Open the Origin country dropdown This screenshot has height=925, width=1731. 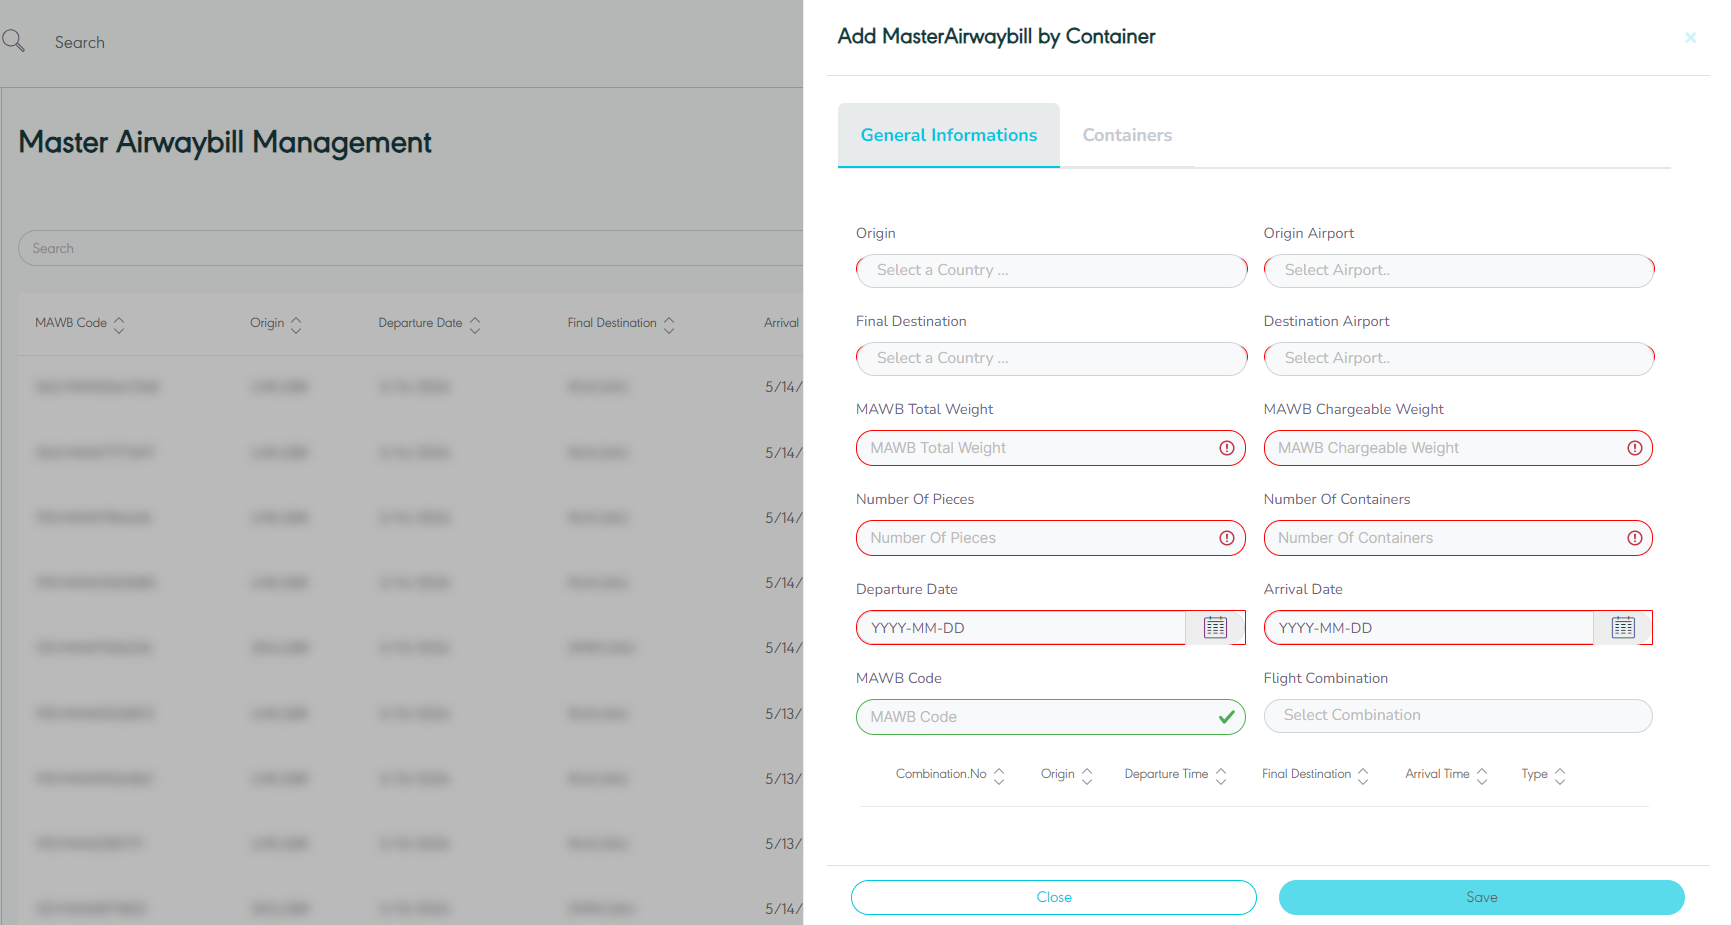[1051, 271]
